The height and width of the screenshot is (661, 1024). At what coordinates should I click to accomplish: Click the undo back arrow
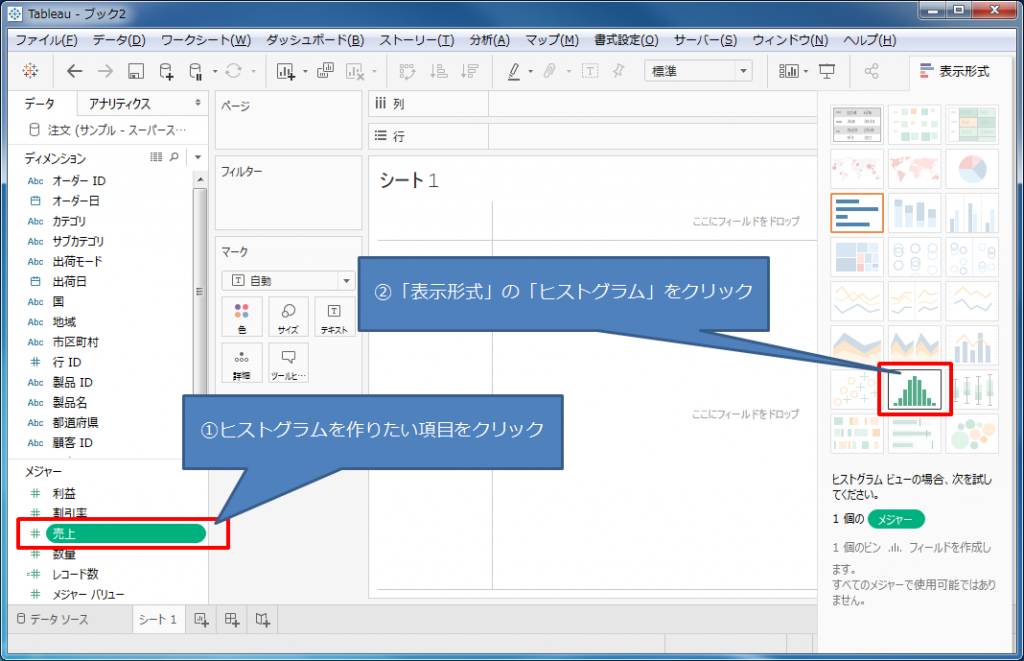pos(77,71)
